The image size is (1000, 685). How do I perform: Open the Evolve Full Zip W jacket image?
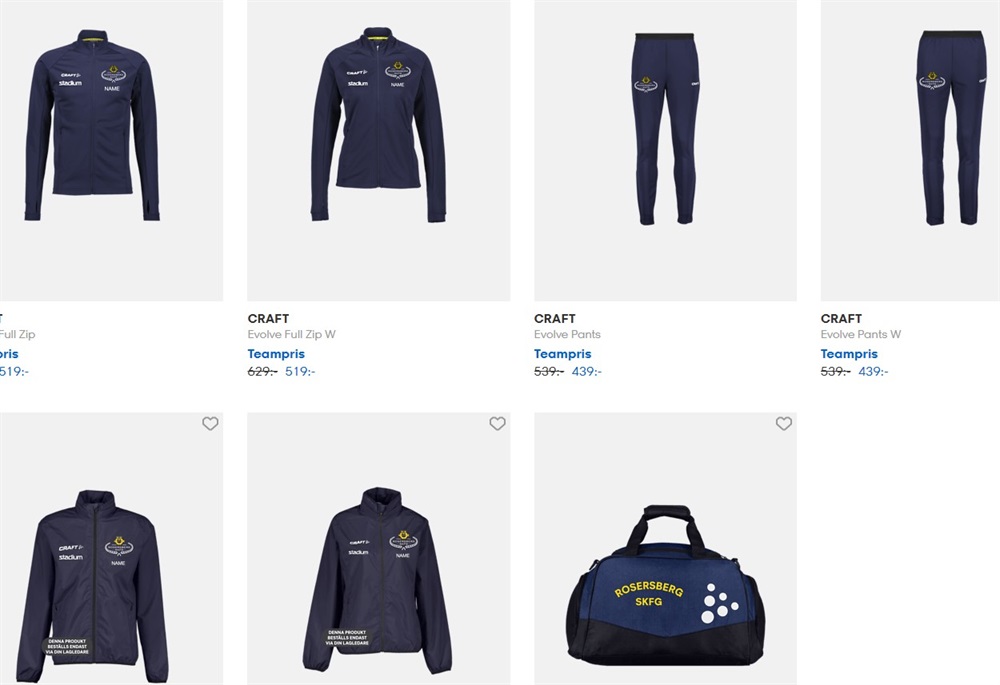pos(378,150)
